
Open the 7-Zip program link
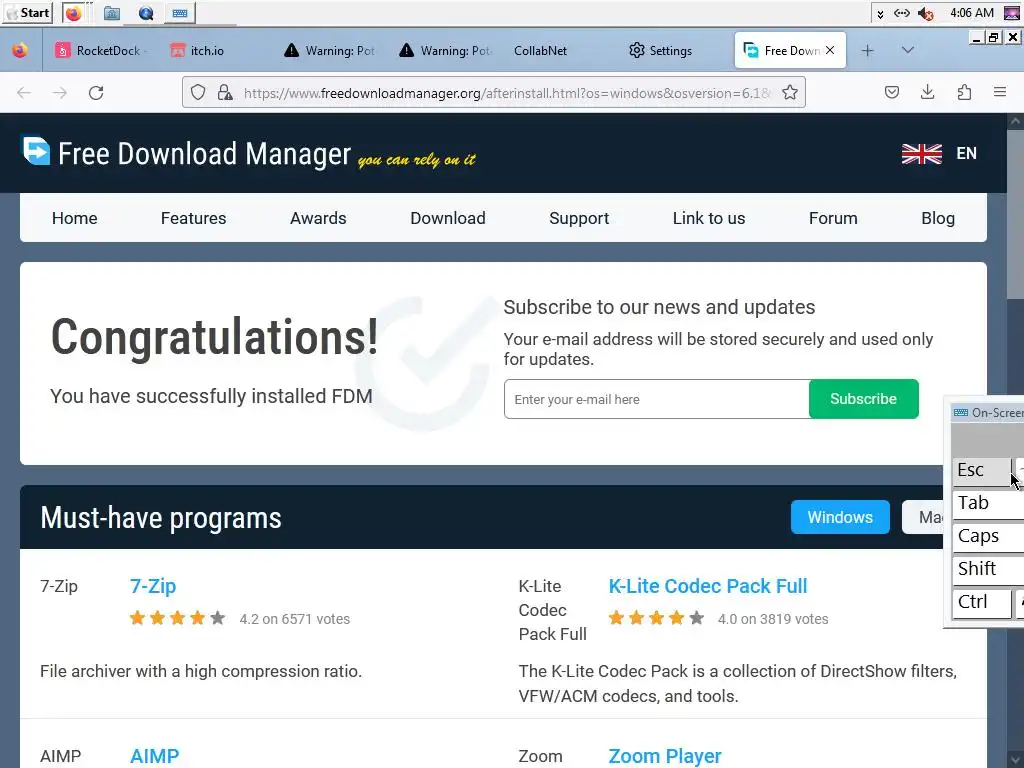click(153, 586)
